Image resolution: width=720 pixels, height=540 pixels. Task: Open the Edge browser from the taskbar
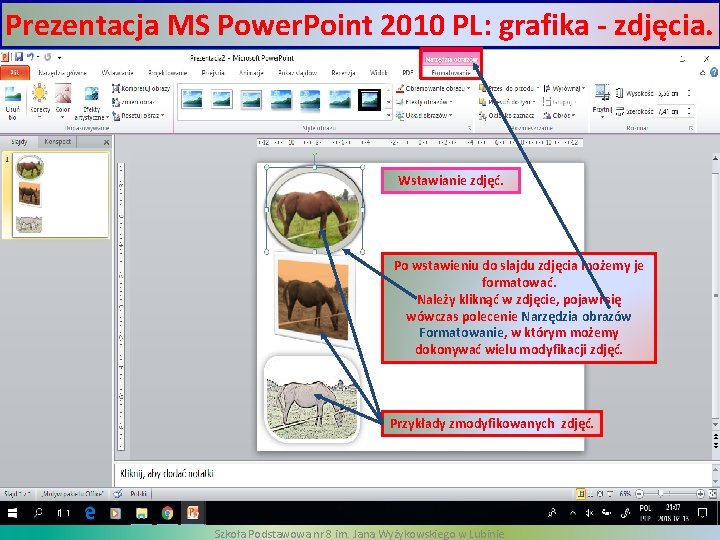(x=90, y=513)
